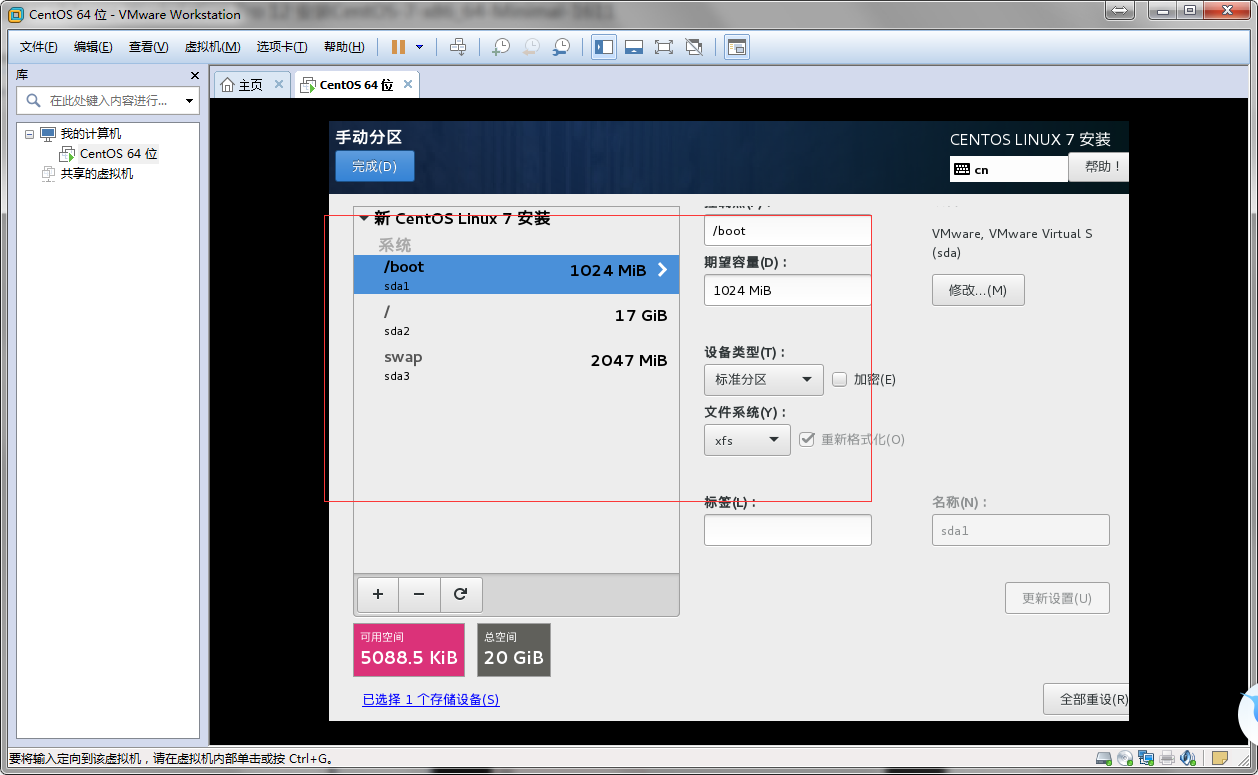Switch to Unity mode icon
The height and width of the screenshot is (775, 1258).
[x=694, y=47]
